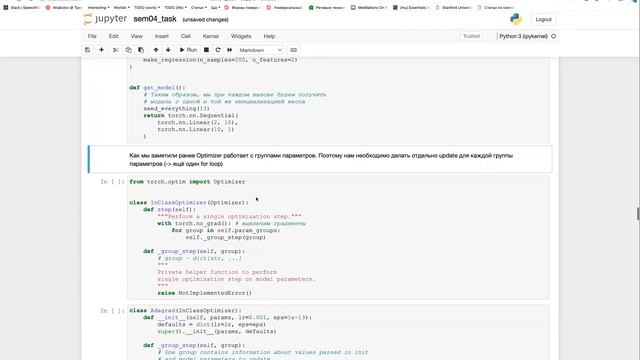Insert cell below with plus icon
The height and width of the screenshot is (360, 640).
pyautogui.click(x=102, y=50)
